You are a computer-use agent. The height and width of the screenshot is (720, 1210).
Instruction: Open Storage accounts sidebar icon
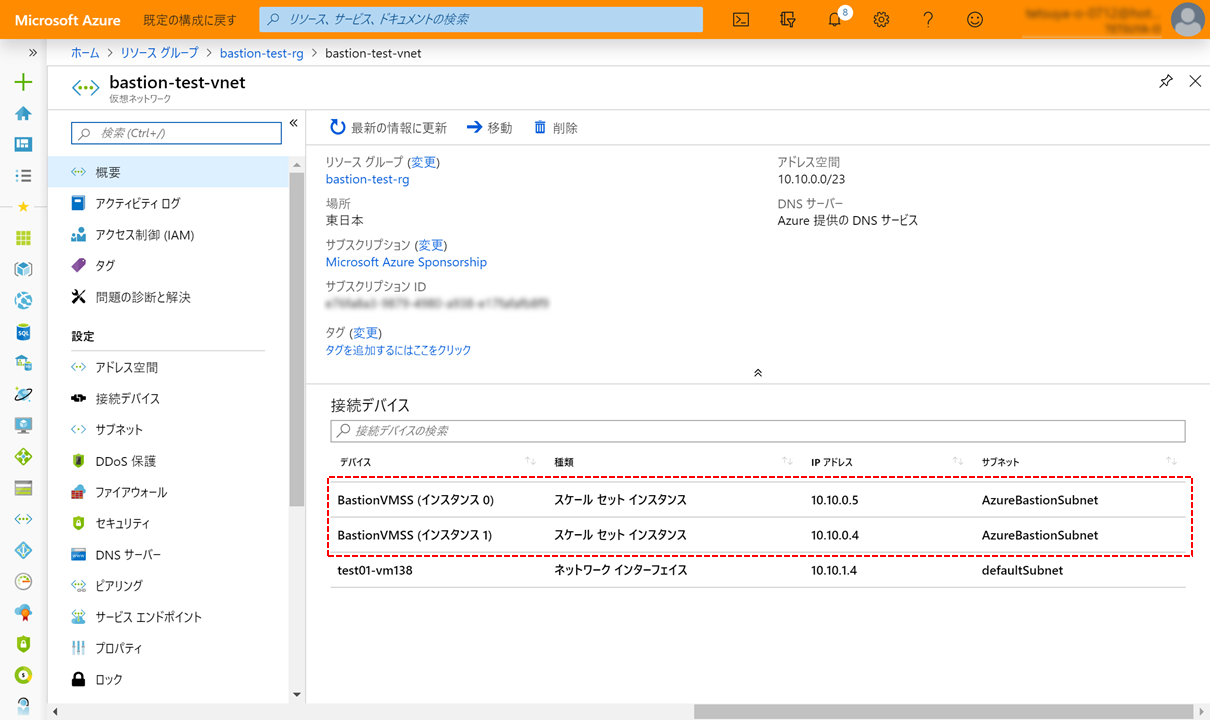pyautogui.click(x=23, y=488)
